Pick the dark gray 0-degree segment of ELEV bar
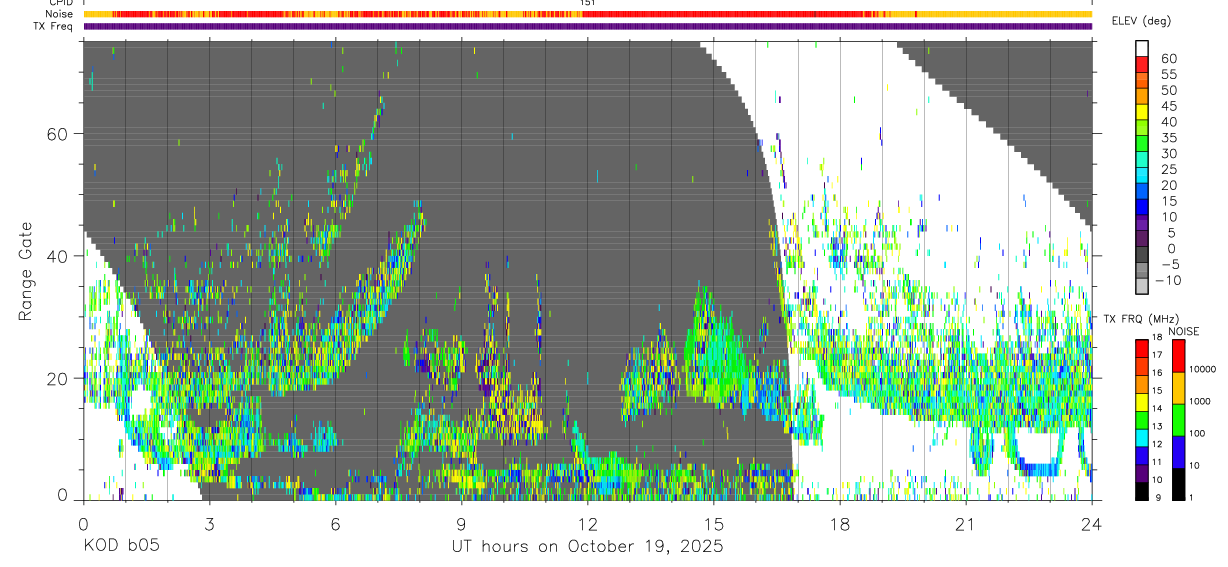 1142,256
